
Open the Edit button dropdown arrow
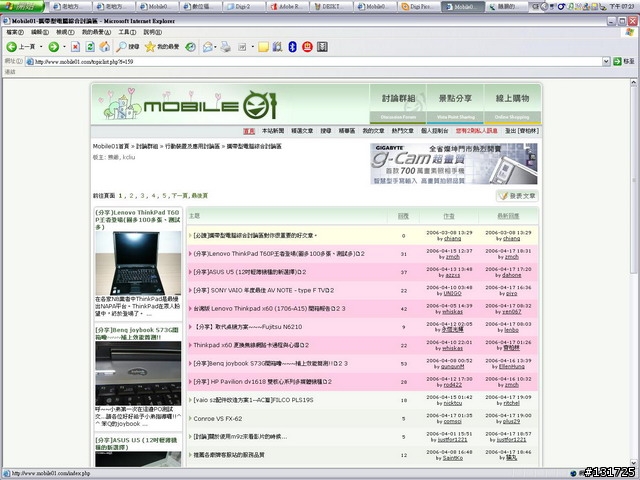(x=253, y=47)
